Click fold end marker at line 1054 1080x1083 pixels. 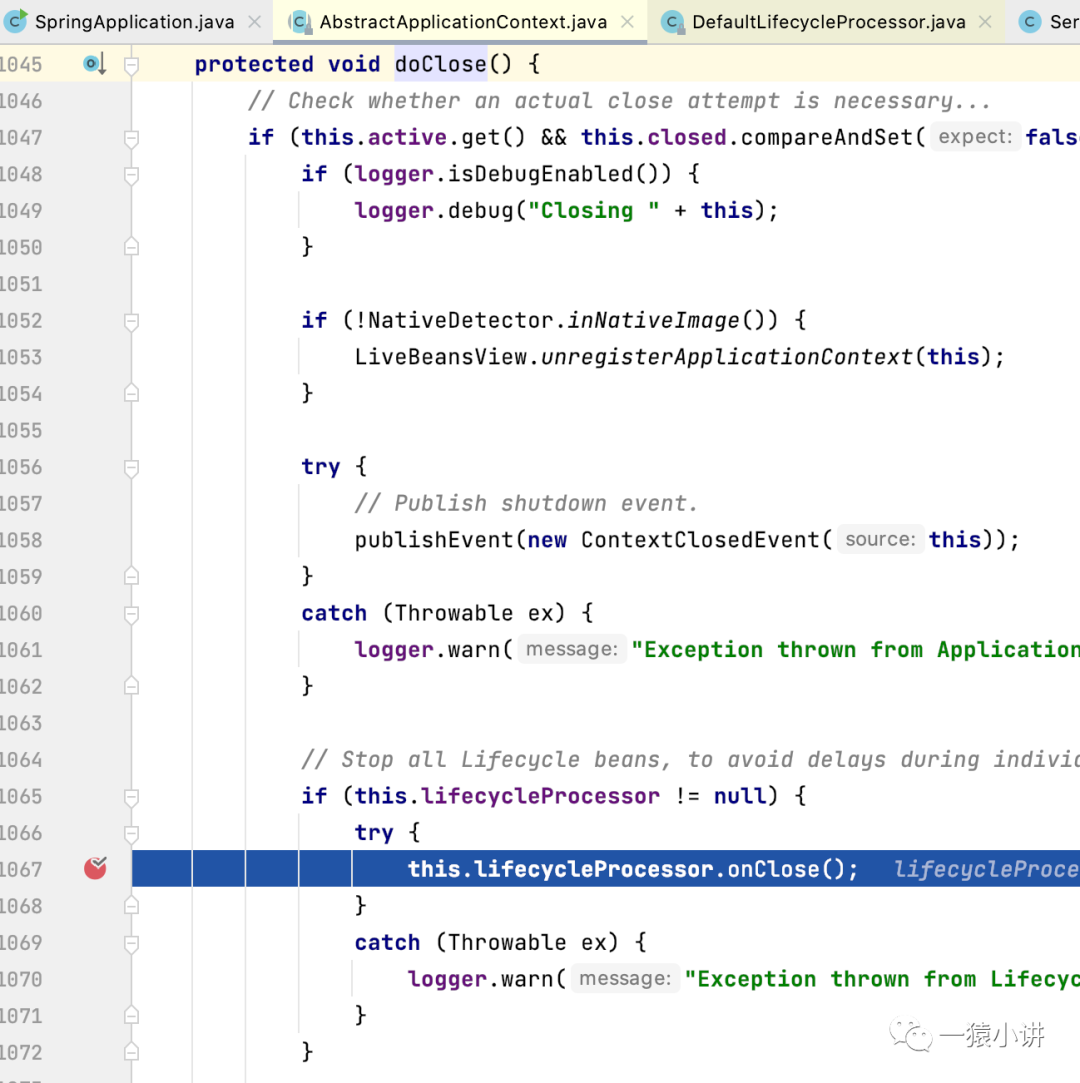pyautogui.click(x=131, y=393)
